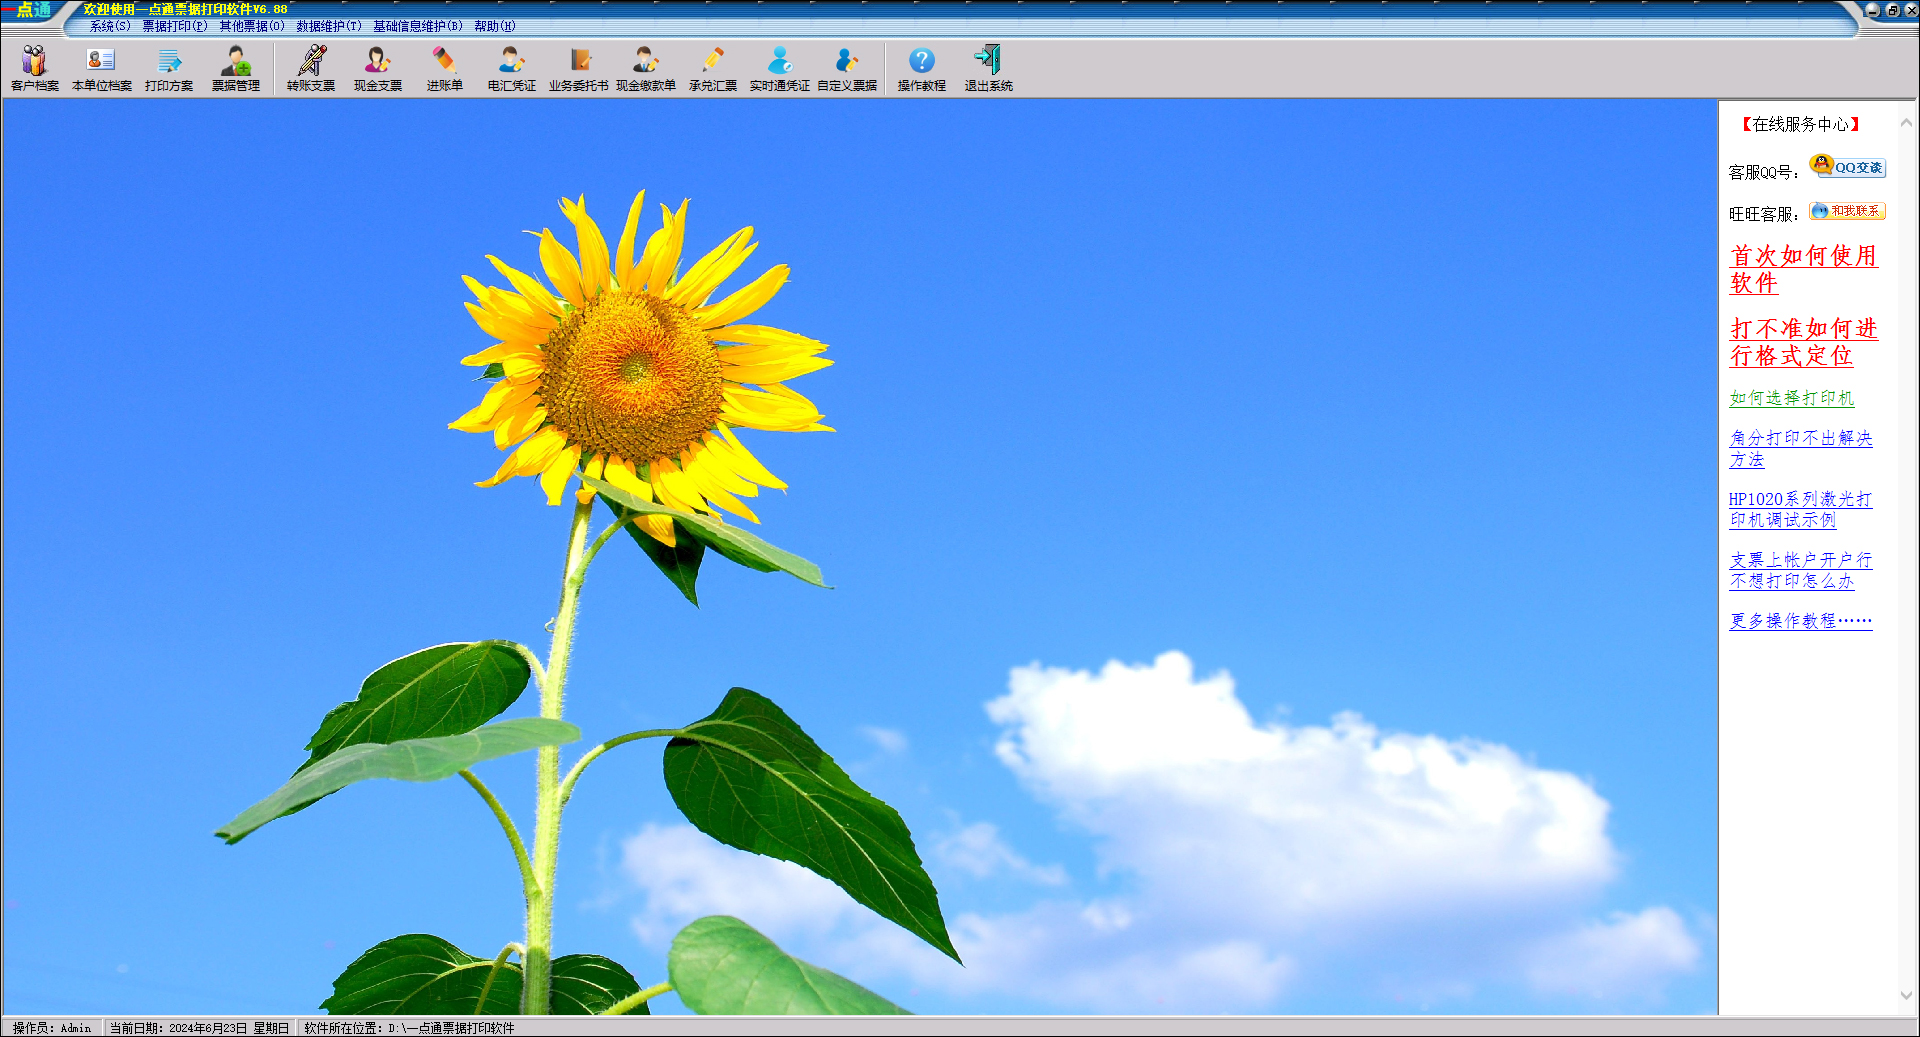The width and height of the screenshot is (1920, 1037).
Task: Open the 系统(S) menu
Action: [x=110, y=26]
